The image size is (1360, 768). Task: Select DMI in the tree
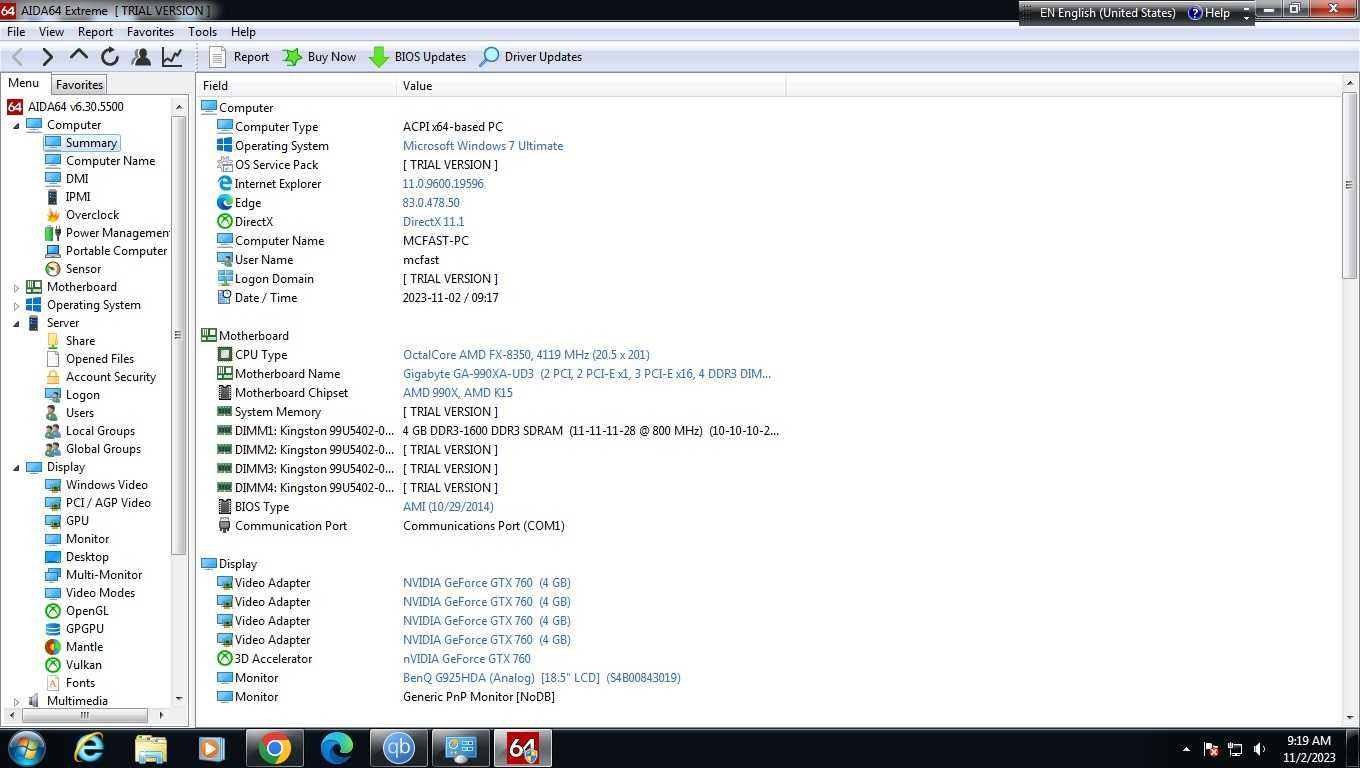coord(77,179)
